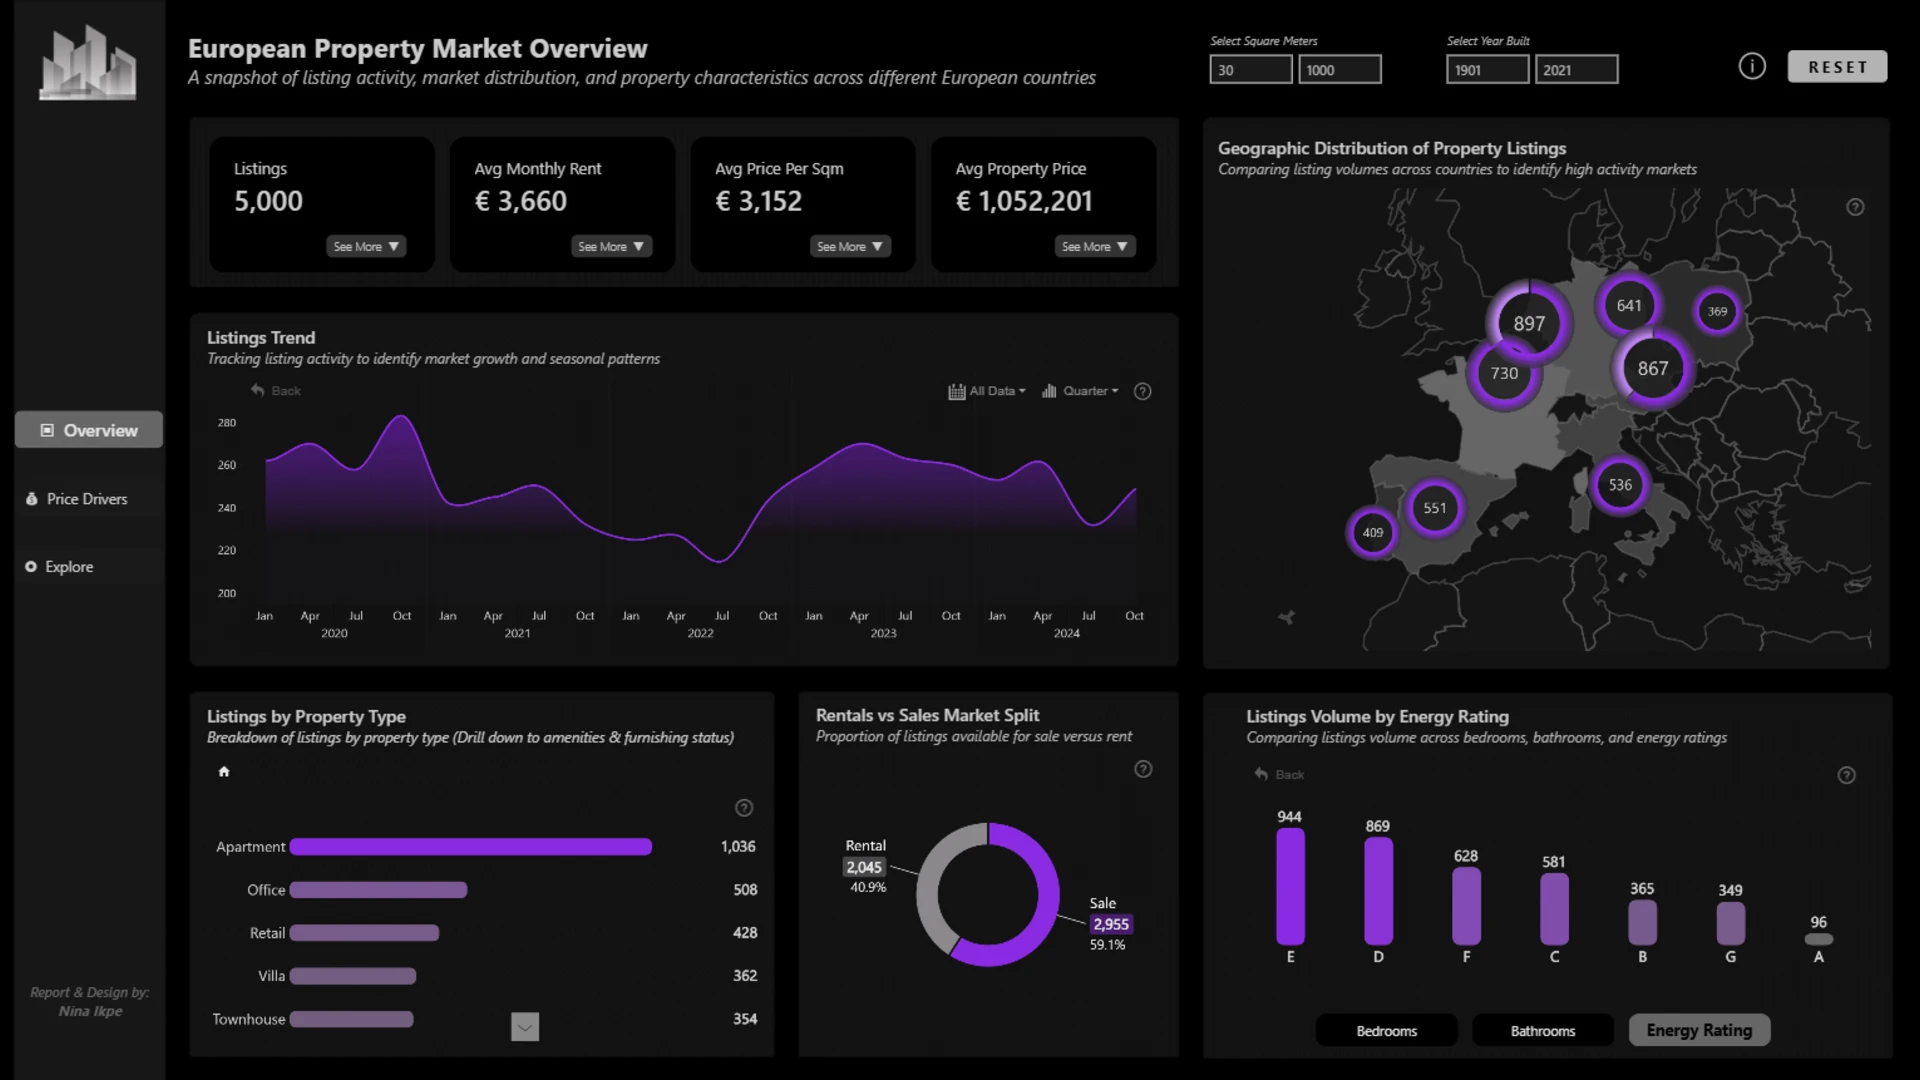
Task: Toggle the Energy Rating view button
Action: point(1699,1030)
